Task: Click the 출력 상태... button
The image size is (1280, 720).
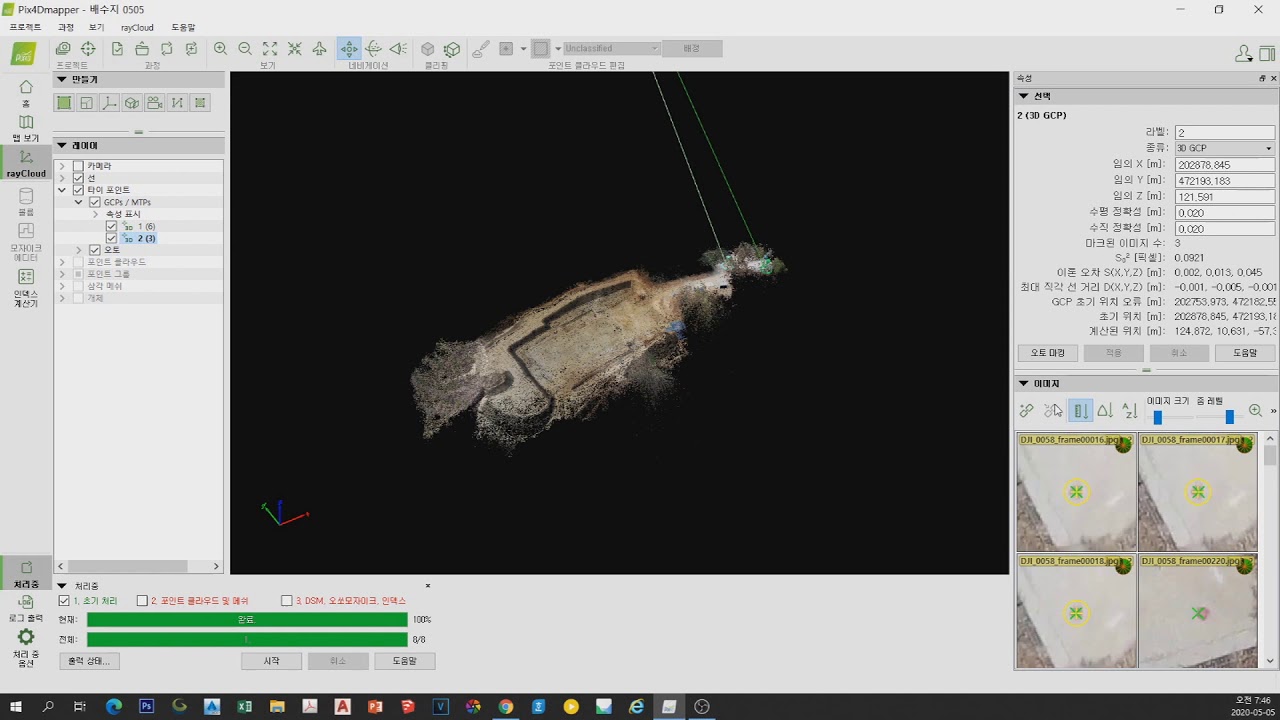Action: click(89, 661)
